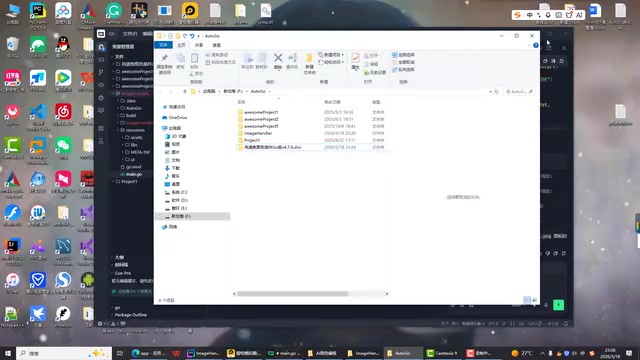Open the Easy access dropdown in ribbon
Image resolution: width=640 pixels, height=360 pixels.
pyautogui.click(x=331, y=62)
